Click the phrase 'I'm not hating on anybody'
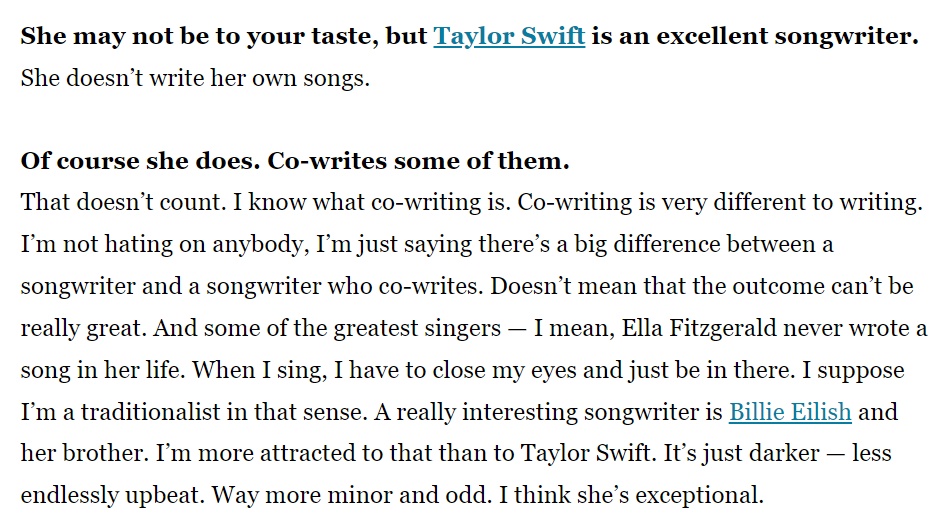 coord(165,244)
